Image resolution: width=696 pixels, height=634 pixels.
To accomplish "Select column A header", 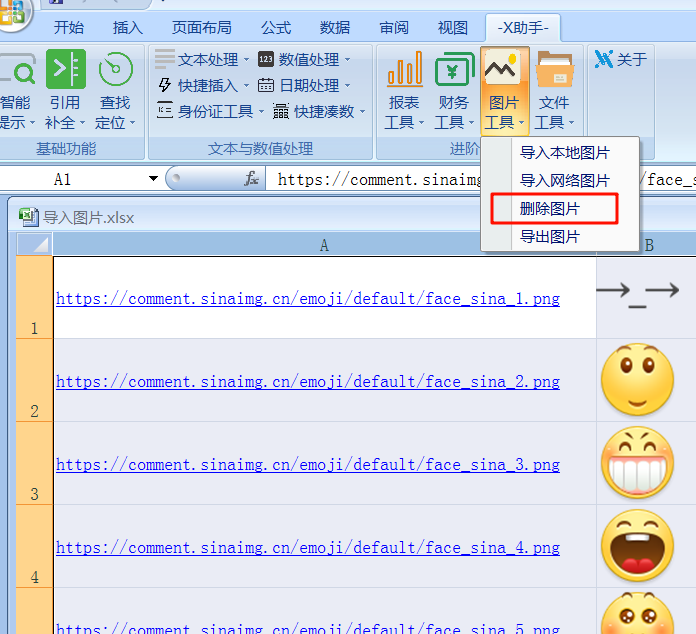I will (x=324, y=245).
